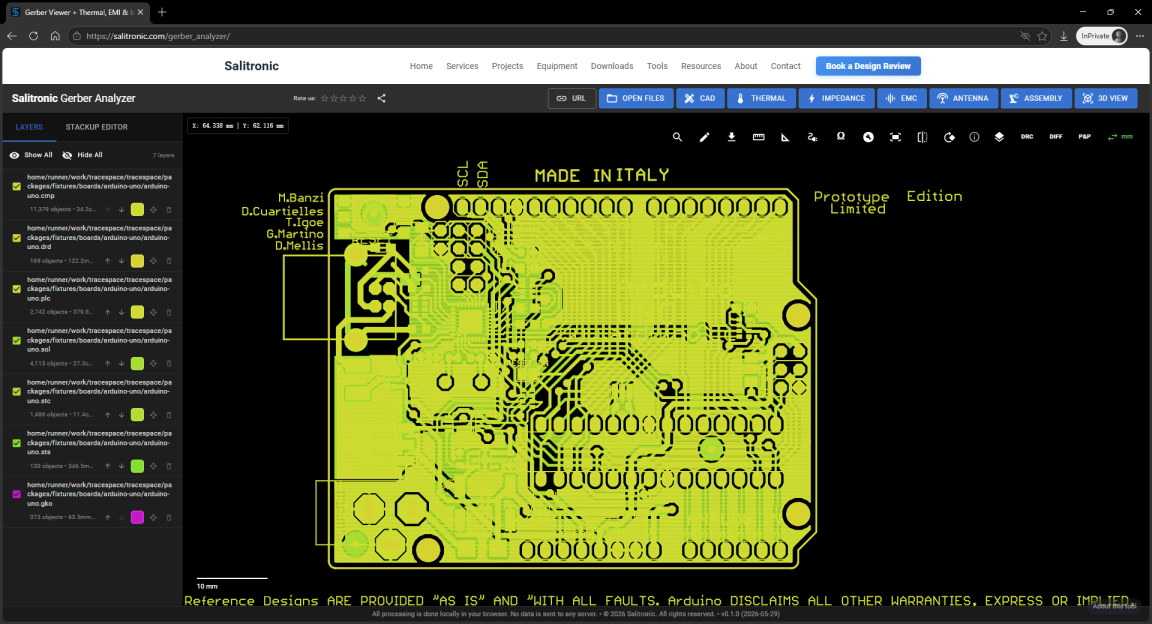Click move handle of arduino-uno.sts layer
The height and width of the screenshot is (624, 1152).
pos(154,466)
